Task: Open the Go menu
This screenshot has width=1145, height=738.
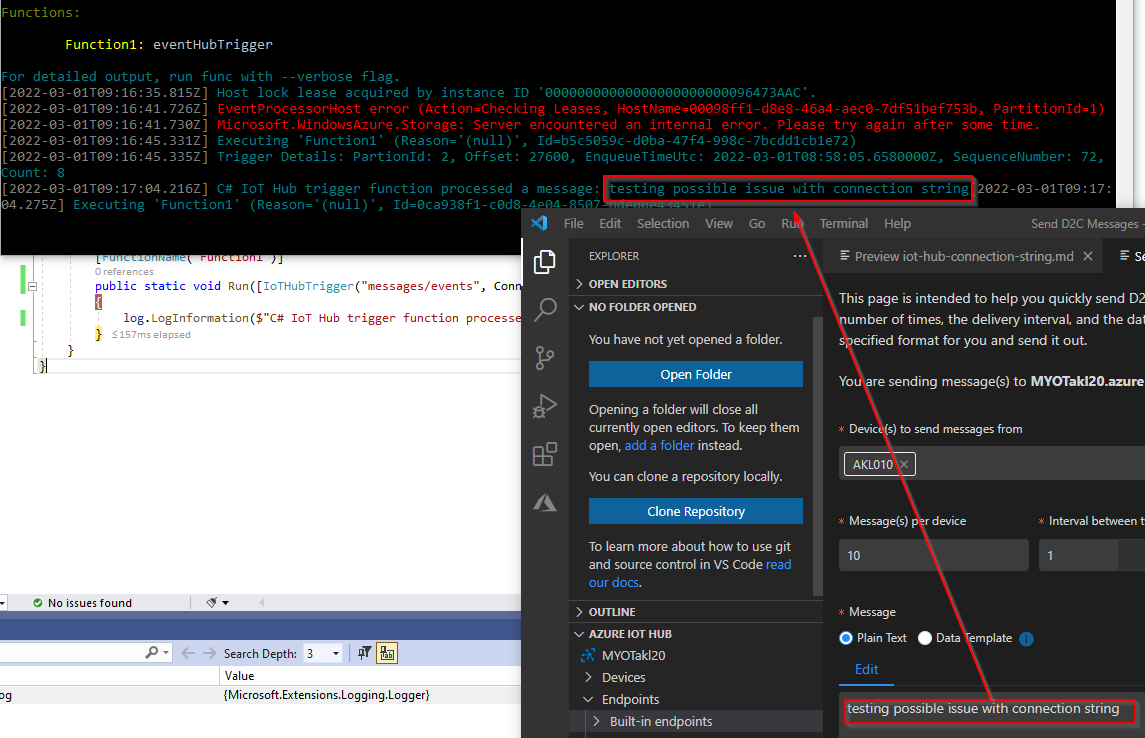Action: pyautogui.click(x=757, y=223)
